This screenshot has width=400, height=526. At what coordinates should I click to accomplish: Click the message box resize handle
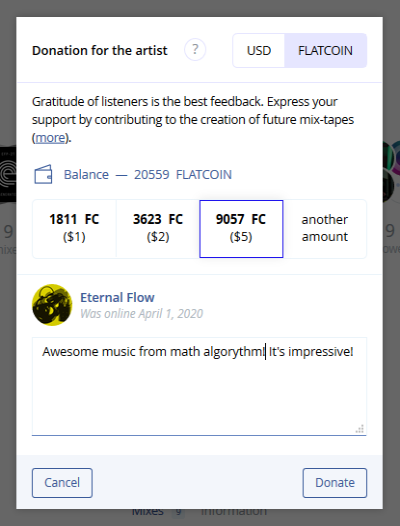360,429
